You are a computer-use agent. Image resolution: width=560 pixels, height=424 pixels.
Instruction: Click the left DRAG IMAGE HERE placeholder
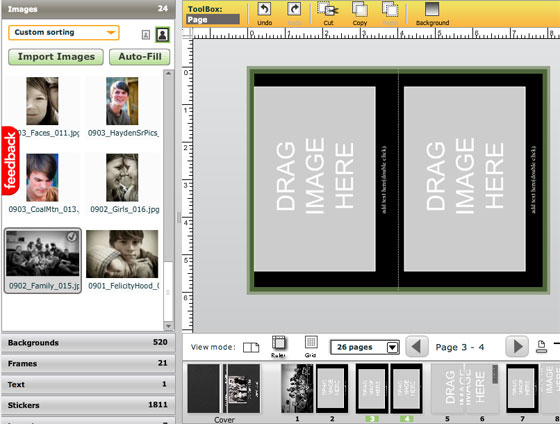tap(315, 179)
